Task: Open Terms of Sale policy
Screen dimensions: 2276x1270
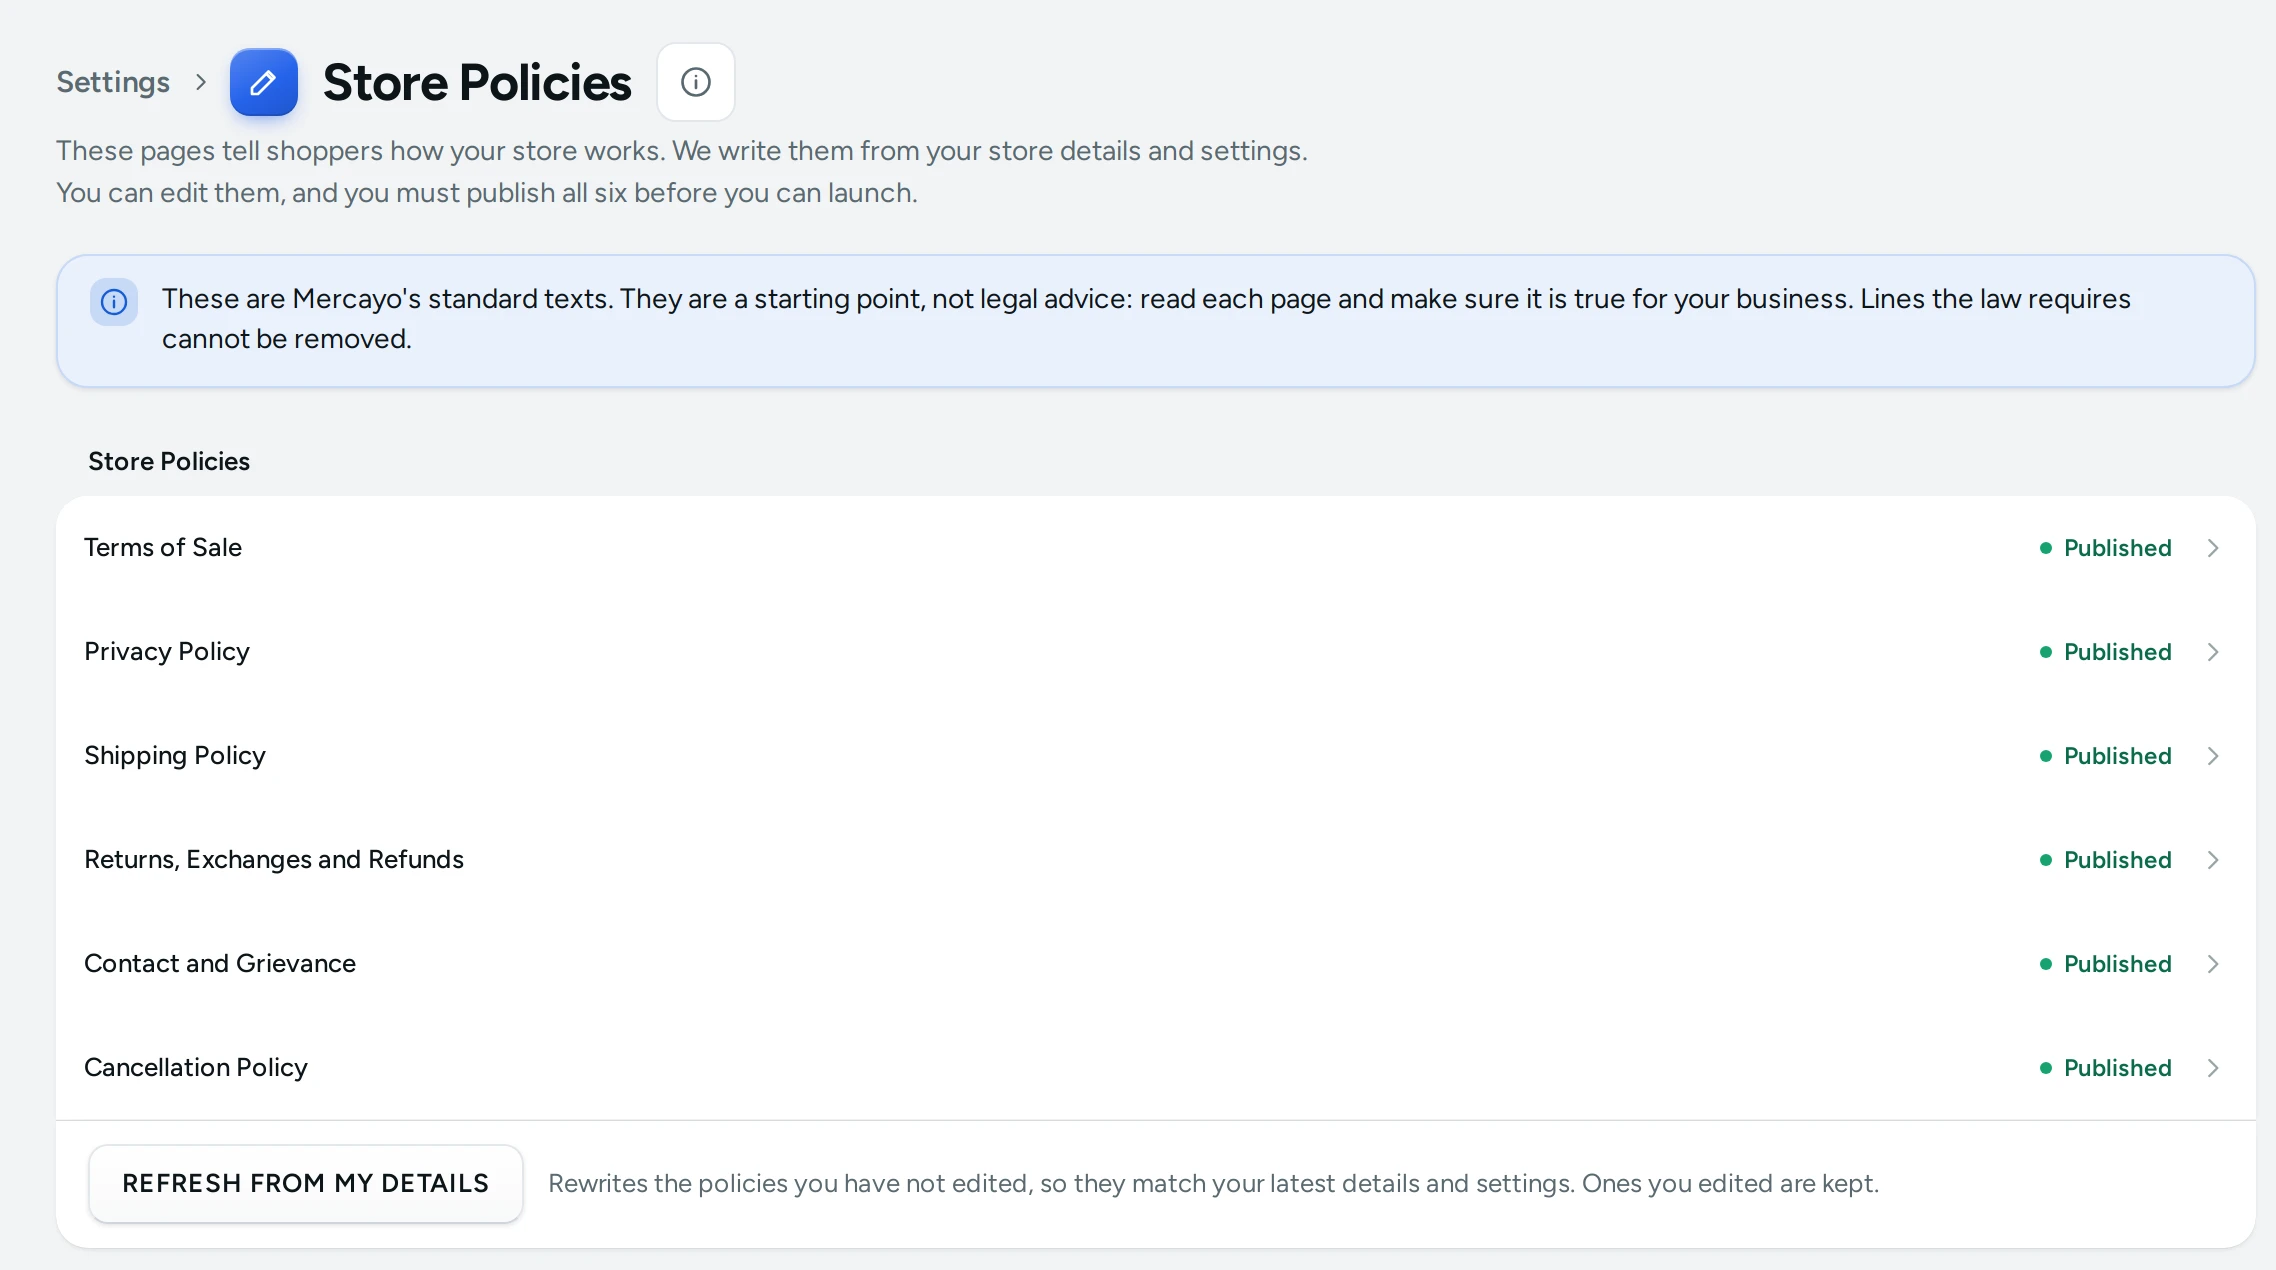Action: coord(1155,548)
